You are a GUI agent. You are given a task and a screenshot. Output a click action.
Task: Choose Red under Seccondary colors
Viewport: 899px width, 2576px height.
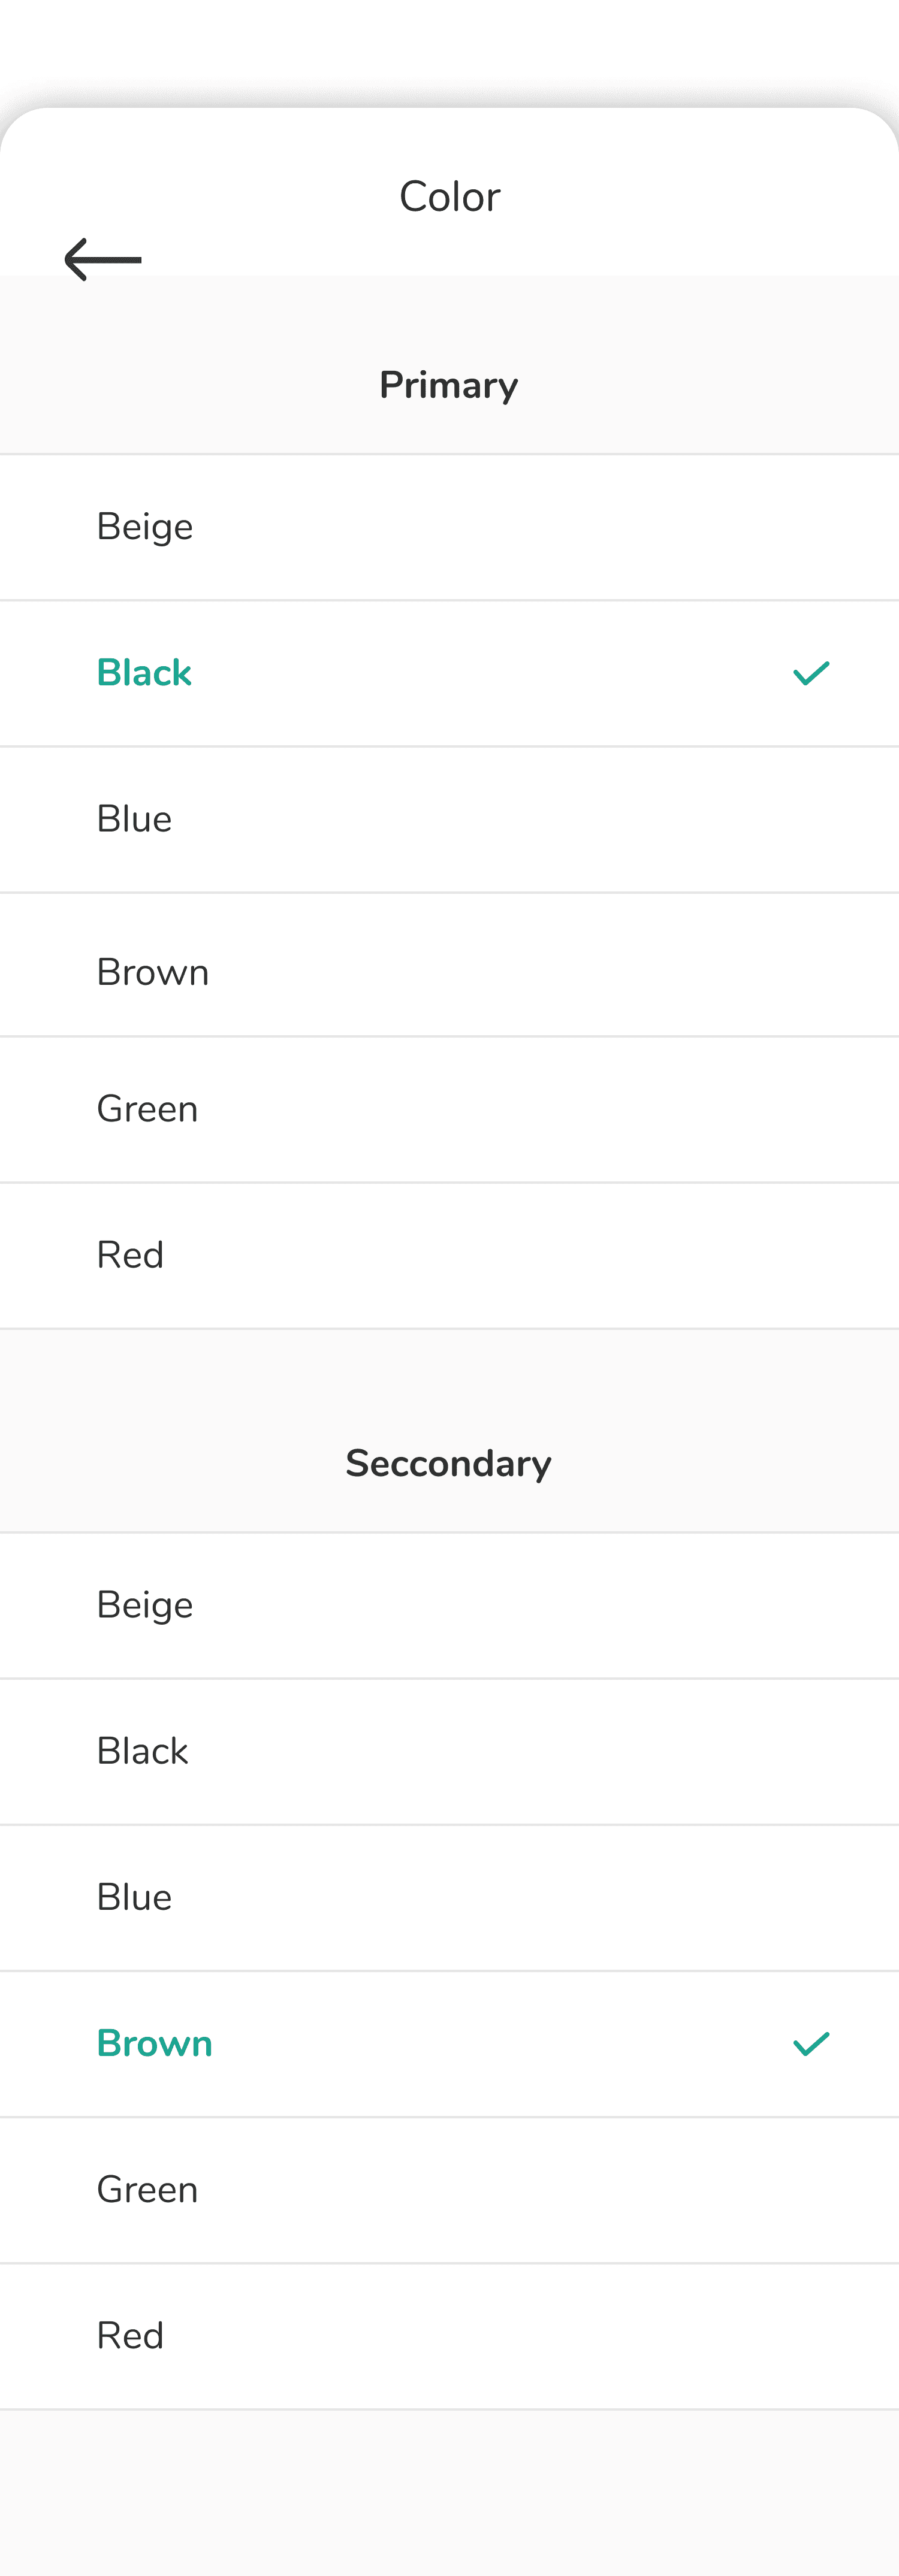click(x=130, y=2335)
